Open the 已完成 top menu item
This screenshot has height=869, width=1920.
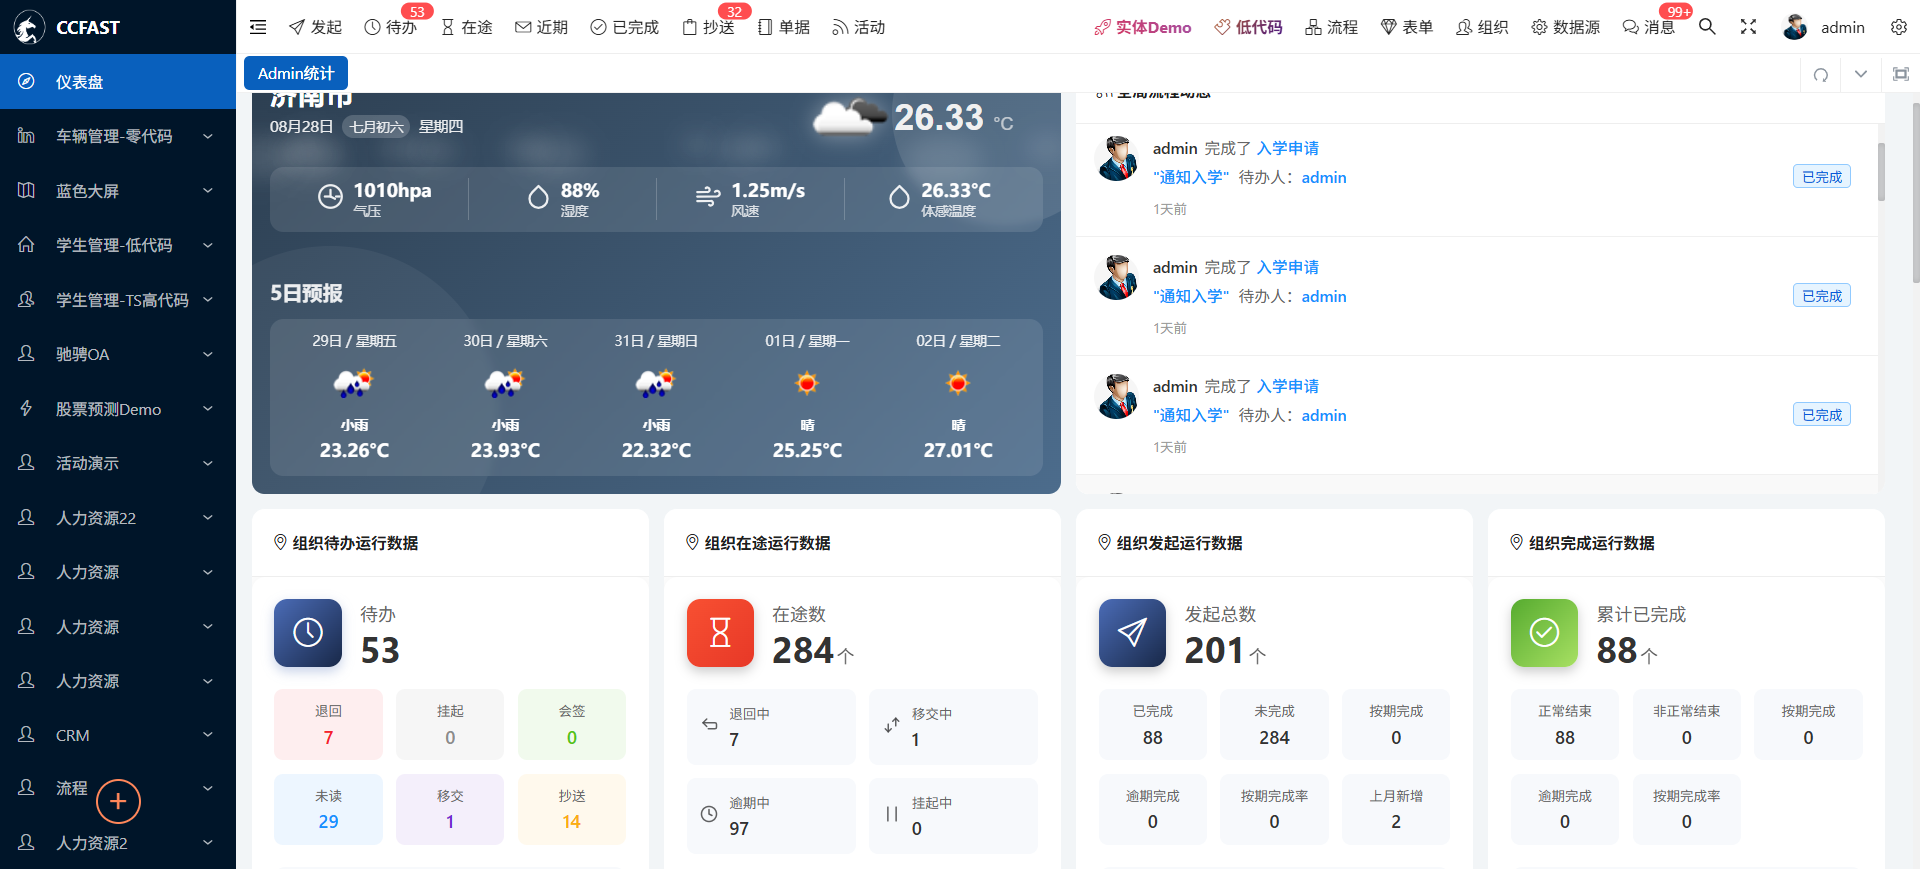tap(625, 27)
